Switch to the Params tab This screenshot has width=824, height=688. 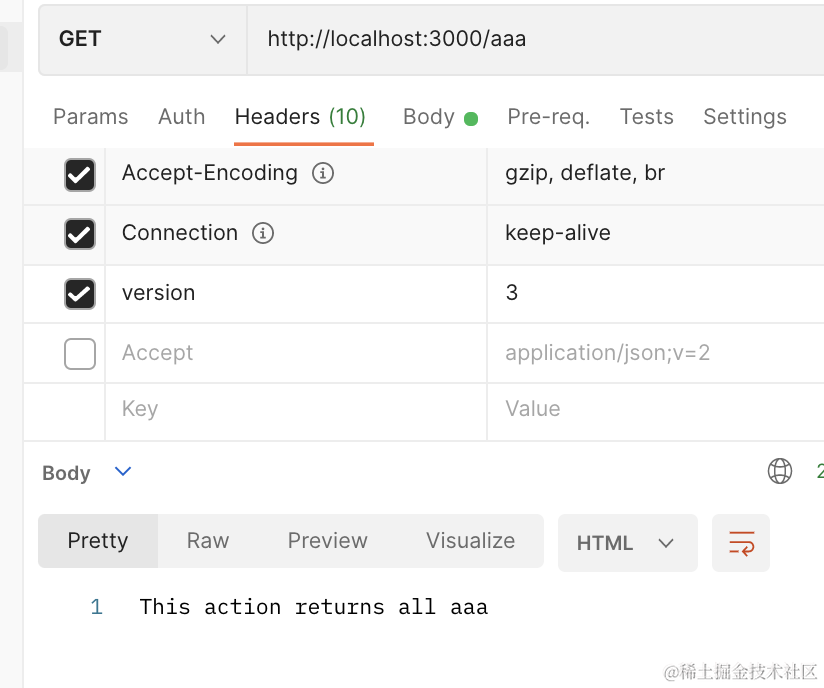pos(90,117)
